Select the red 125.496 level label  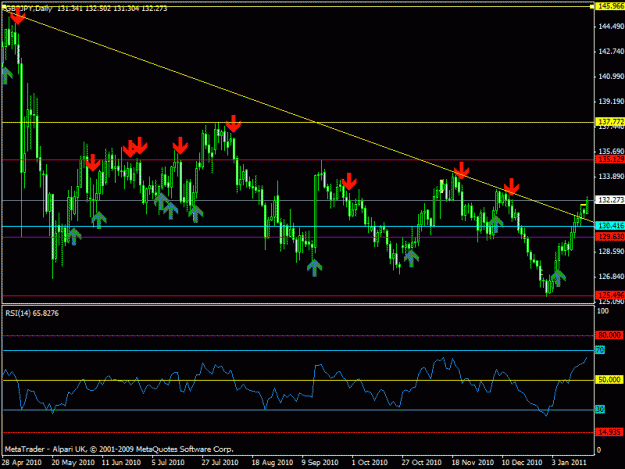click(x=610, y=295)
